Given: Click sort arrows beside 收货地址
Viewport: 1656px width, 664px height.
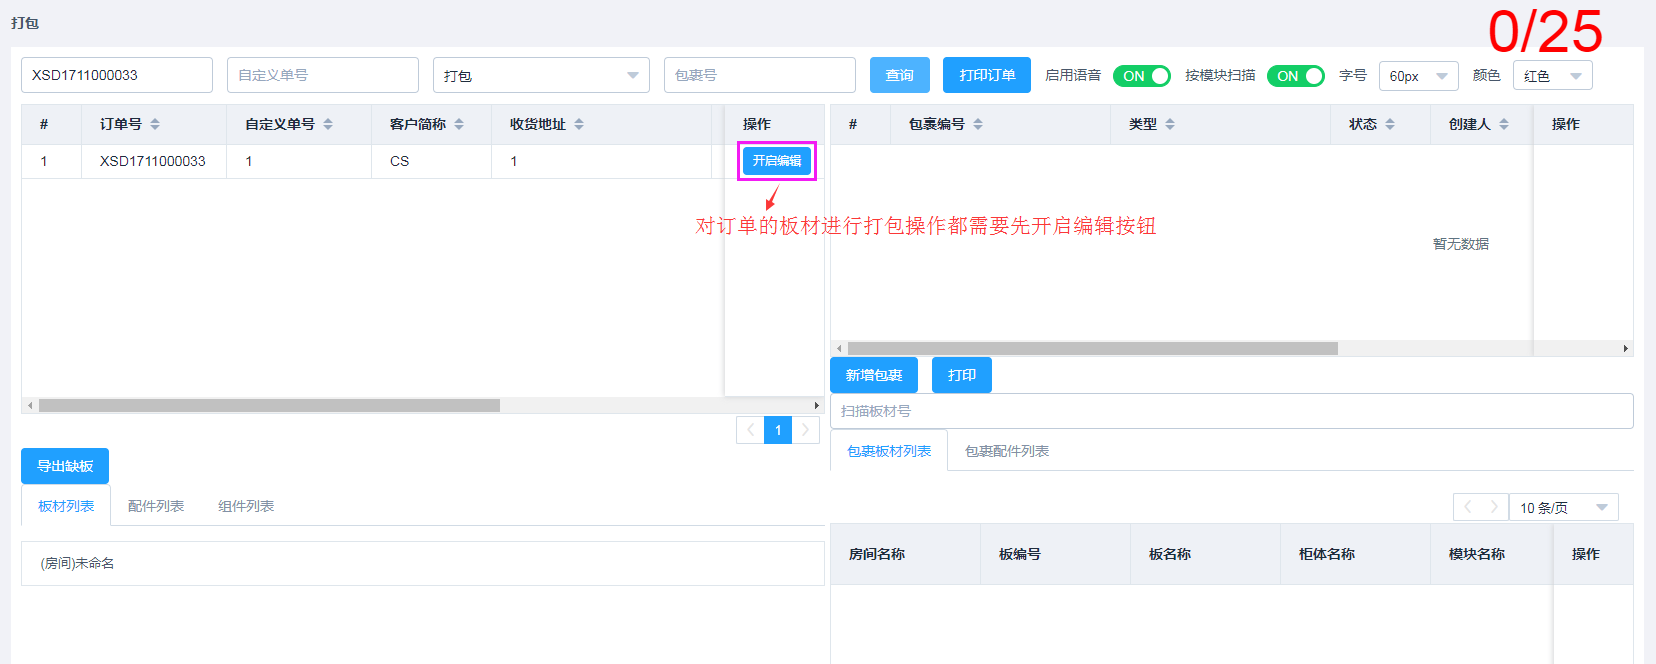Looking at the screenshot, I should (x=579, y=124).
